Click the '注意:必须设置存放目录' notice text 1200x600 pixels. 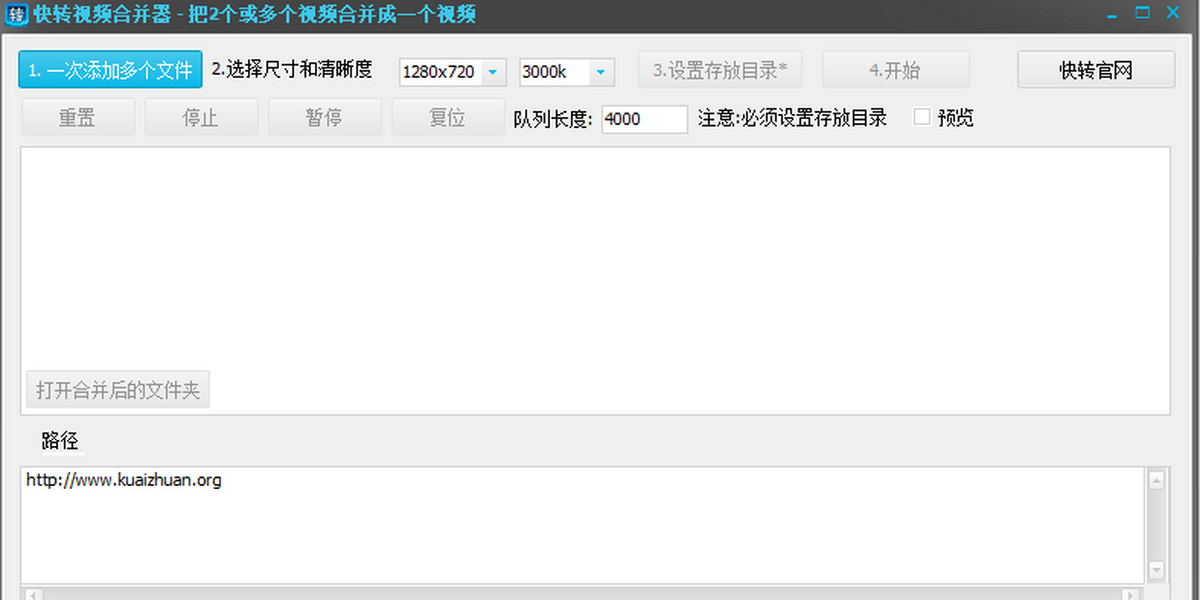[x=793, y=117]
